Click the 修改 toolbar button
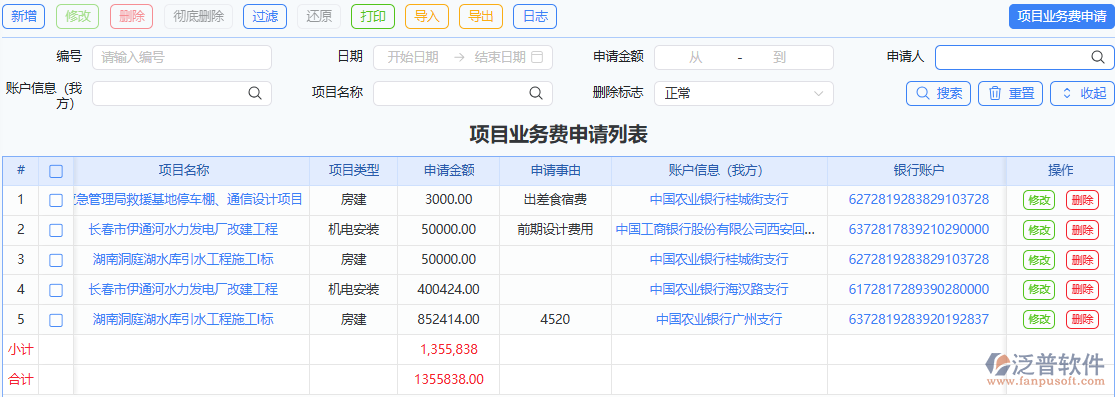This screenshot has width=1115, height=397. click(x=78, y=16)
